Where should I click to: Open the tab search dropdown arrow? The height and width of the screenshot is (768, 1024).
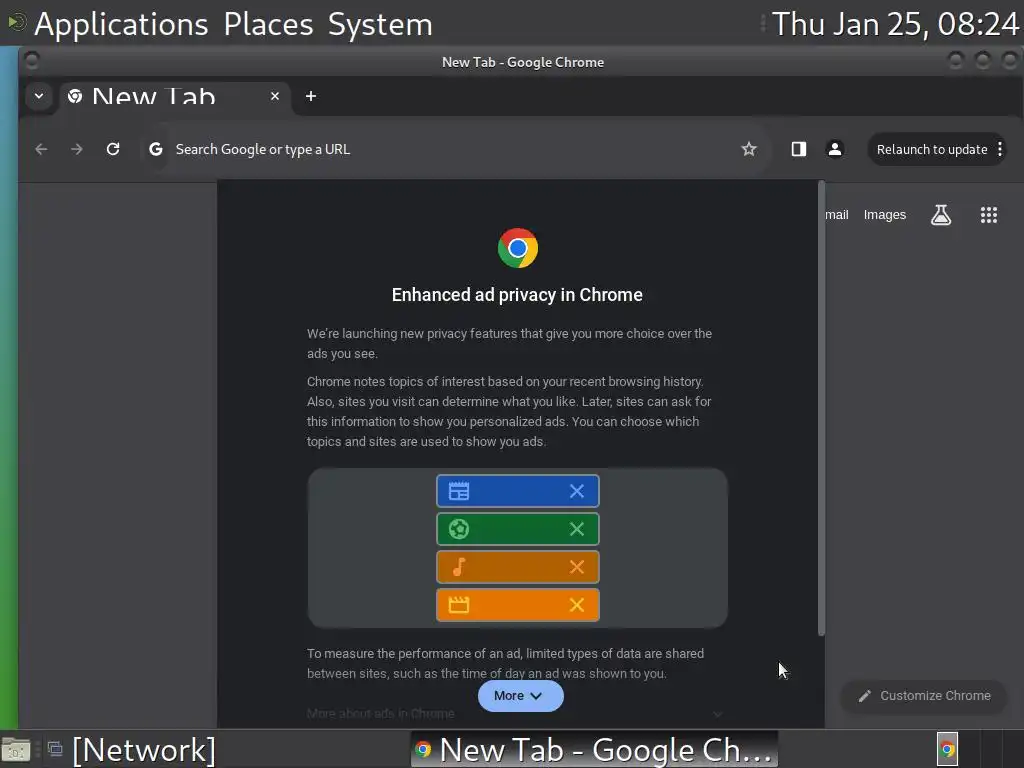(x=39, y=96)
